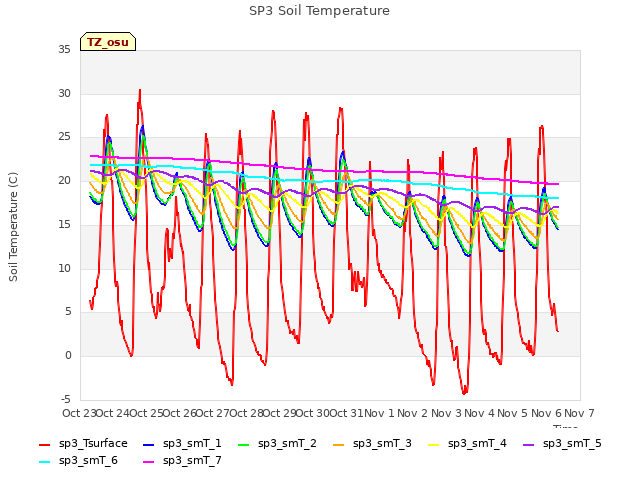Image resolution: width=640 pixels, height=480 pixels.
Task: Click the Nov 6 x-axis tick label
Action: 546,413
